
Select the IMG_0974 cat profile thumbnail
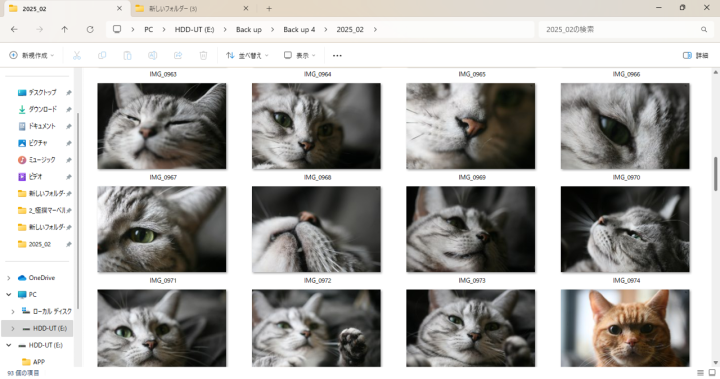625,229
